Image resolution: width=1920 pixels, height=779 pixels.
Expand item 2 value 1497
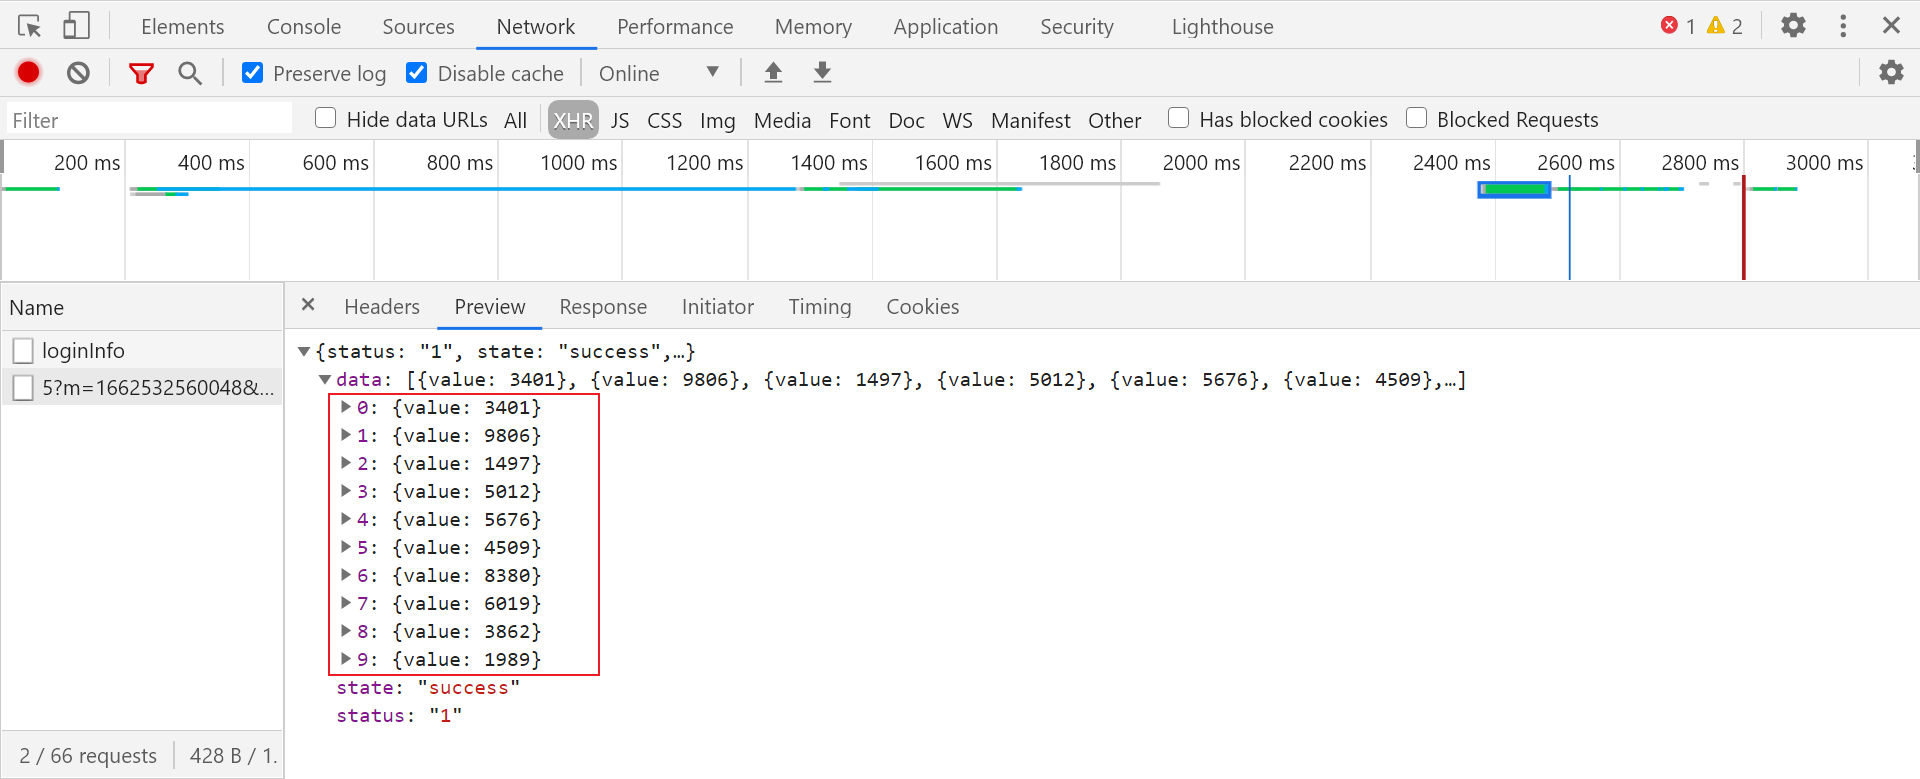point(346,463)
